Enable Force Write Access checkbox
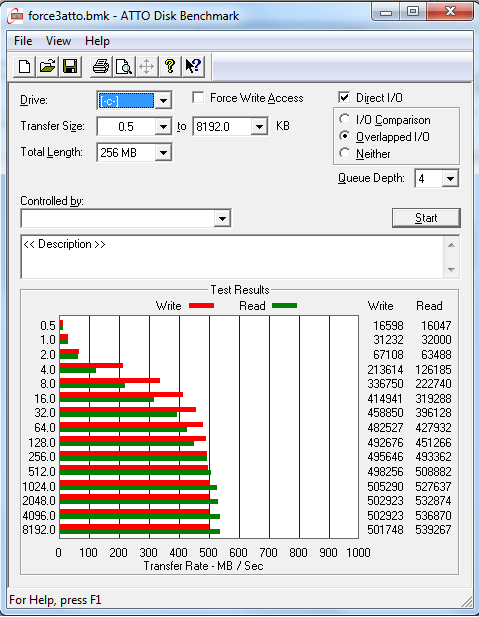479x617 pixels. [198, 97]
